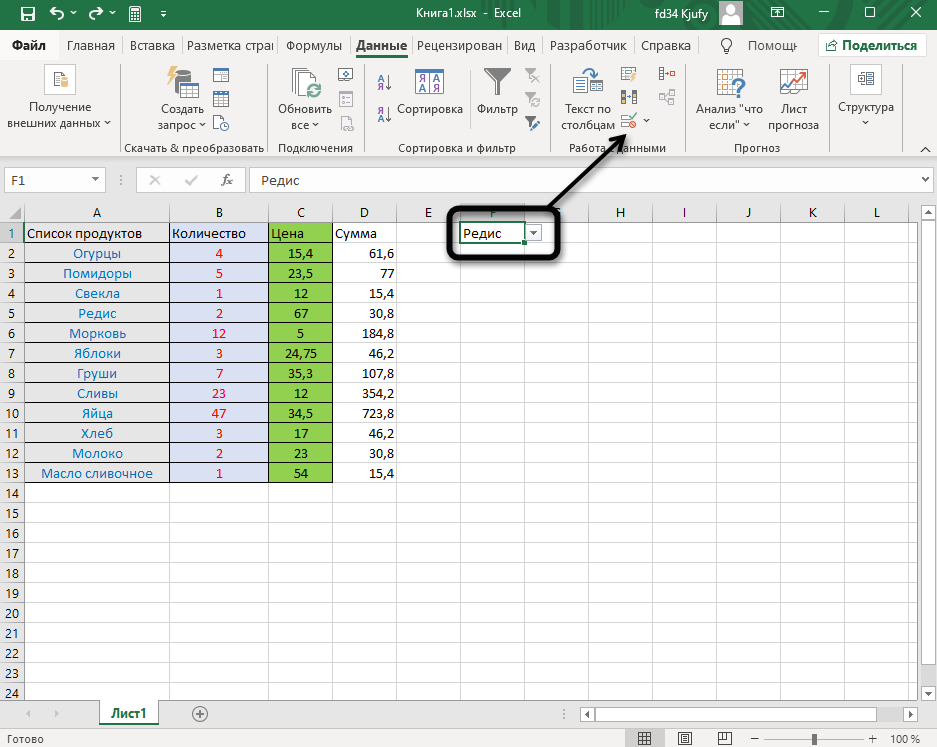
Task: Click the Save icon in quick access toolbar
Action: click(x=27, y=14)
